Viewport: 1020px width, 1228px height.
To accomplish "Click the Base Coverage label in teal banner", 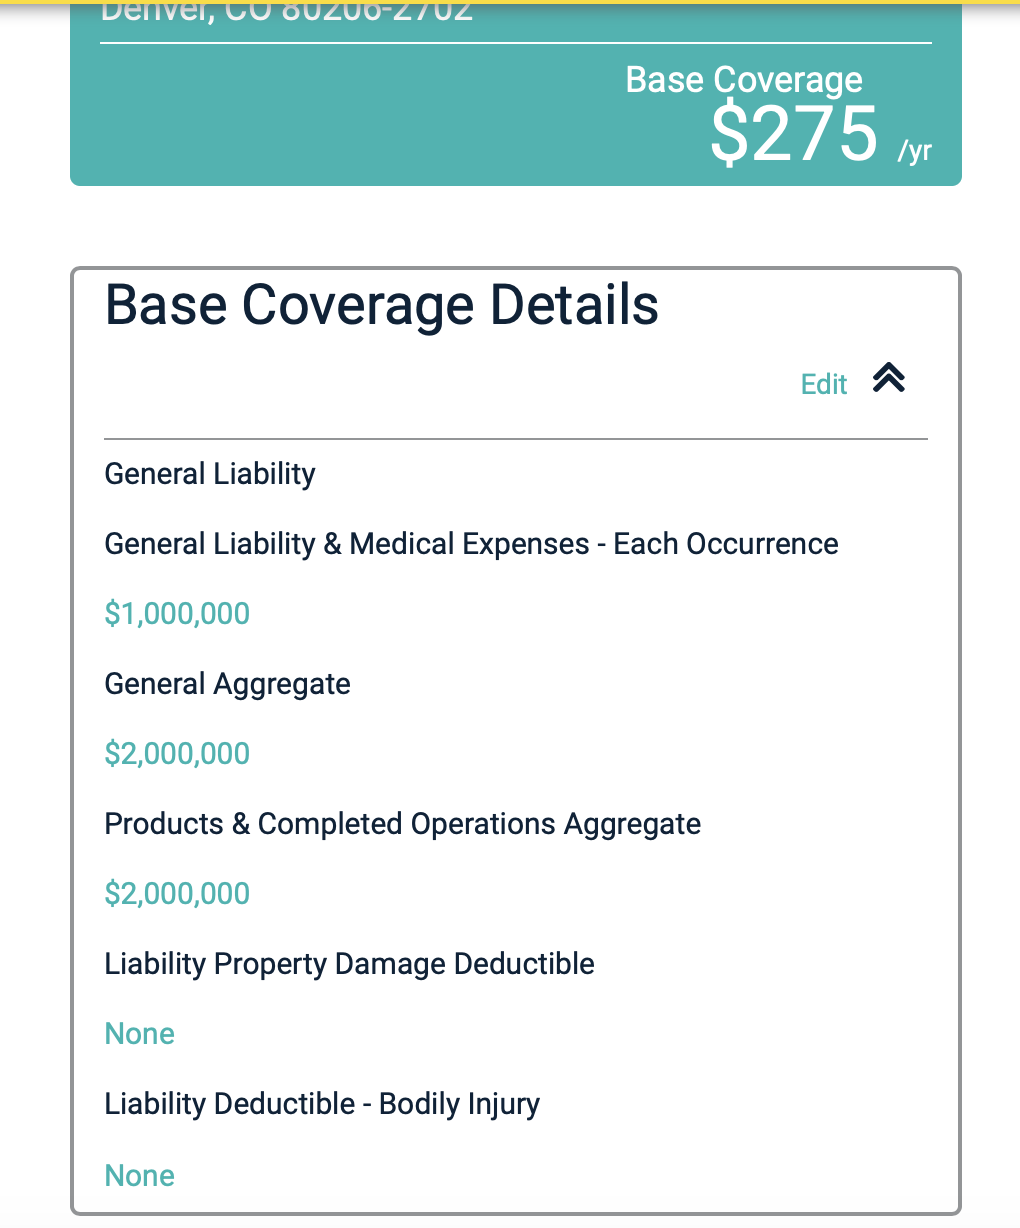I will point(744,80).
